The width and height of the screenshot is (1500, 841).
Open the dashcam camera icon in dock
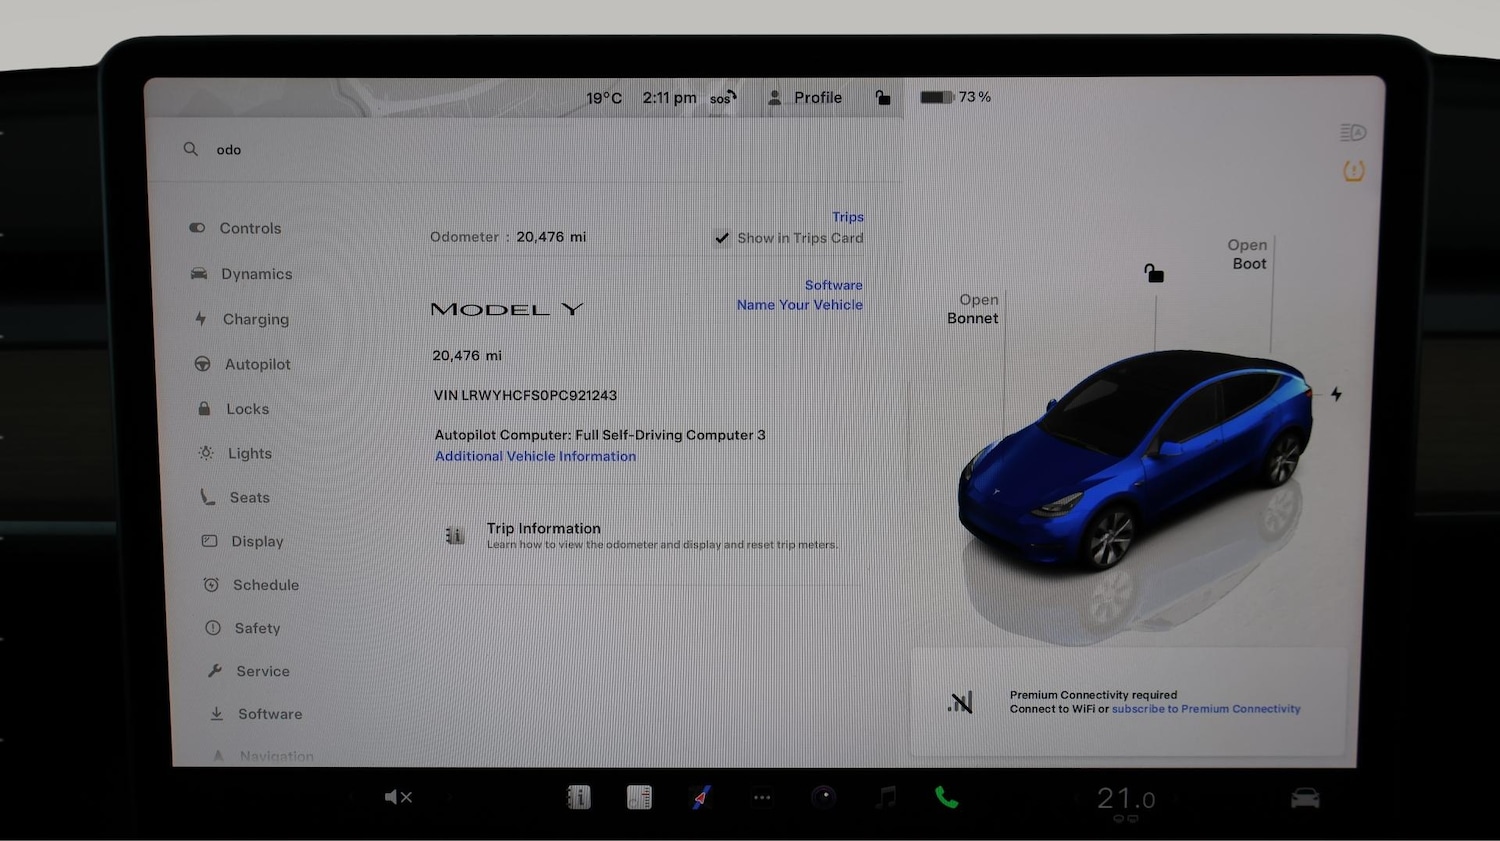pos(823,797)
